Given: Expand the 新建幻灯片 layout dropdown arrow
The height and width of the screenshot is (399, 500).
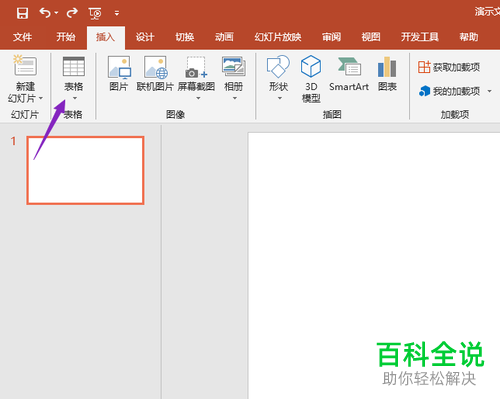Looking at the screenshot, I should [41, 98].
